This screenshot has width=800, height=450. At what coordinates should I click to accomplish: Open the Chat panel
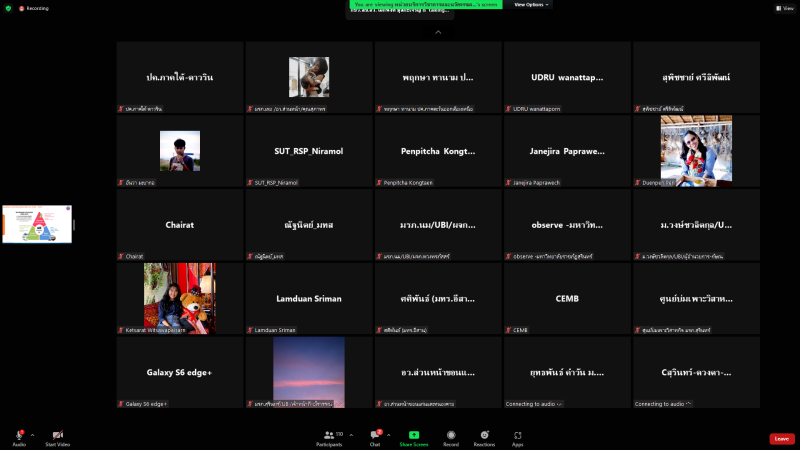pyautogui.click(x=375, y=435)
